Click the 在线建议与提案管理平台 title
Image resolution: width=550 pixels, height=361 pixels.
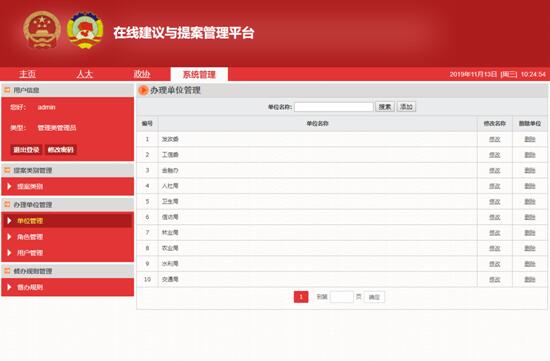coord(183,33)
